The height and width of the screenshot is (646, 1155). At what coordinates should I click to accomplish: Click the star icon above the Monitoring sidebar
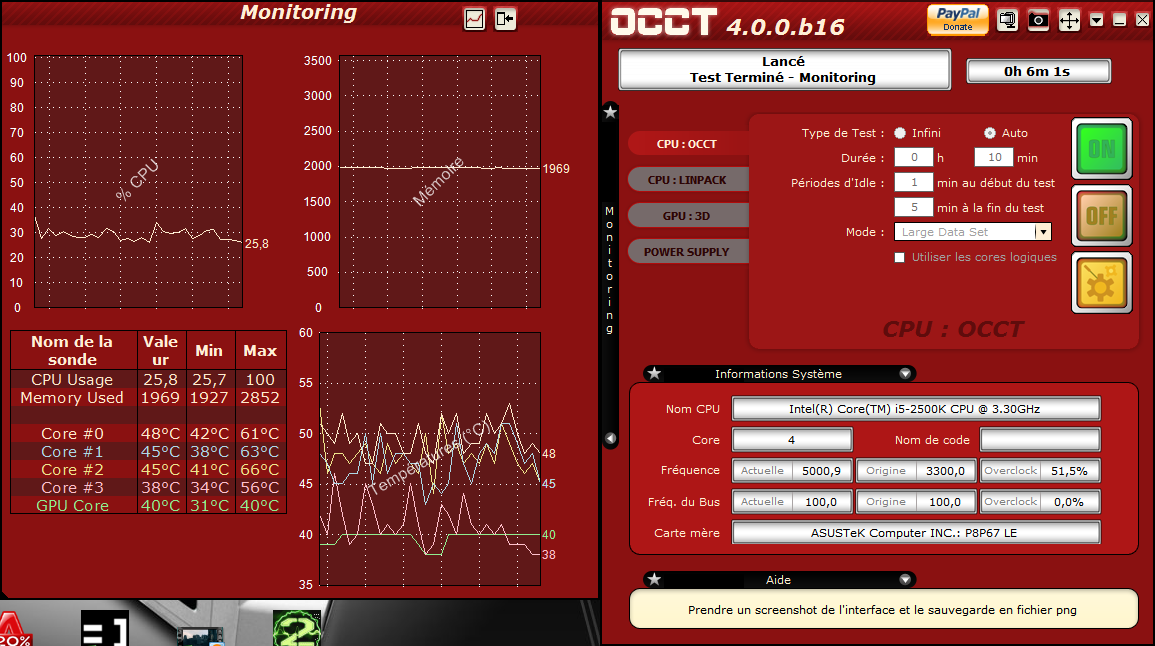click(x=610, y=112)
